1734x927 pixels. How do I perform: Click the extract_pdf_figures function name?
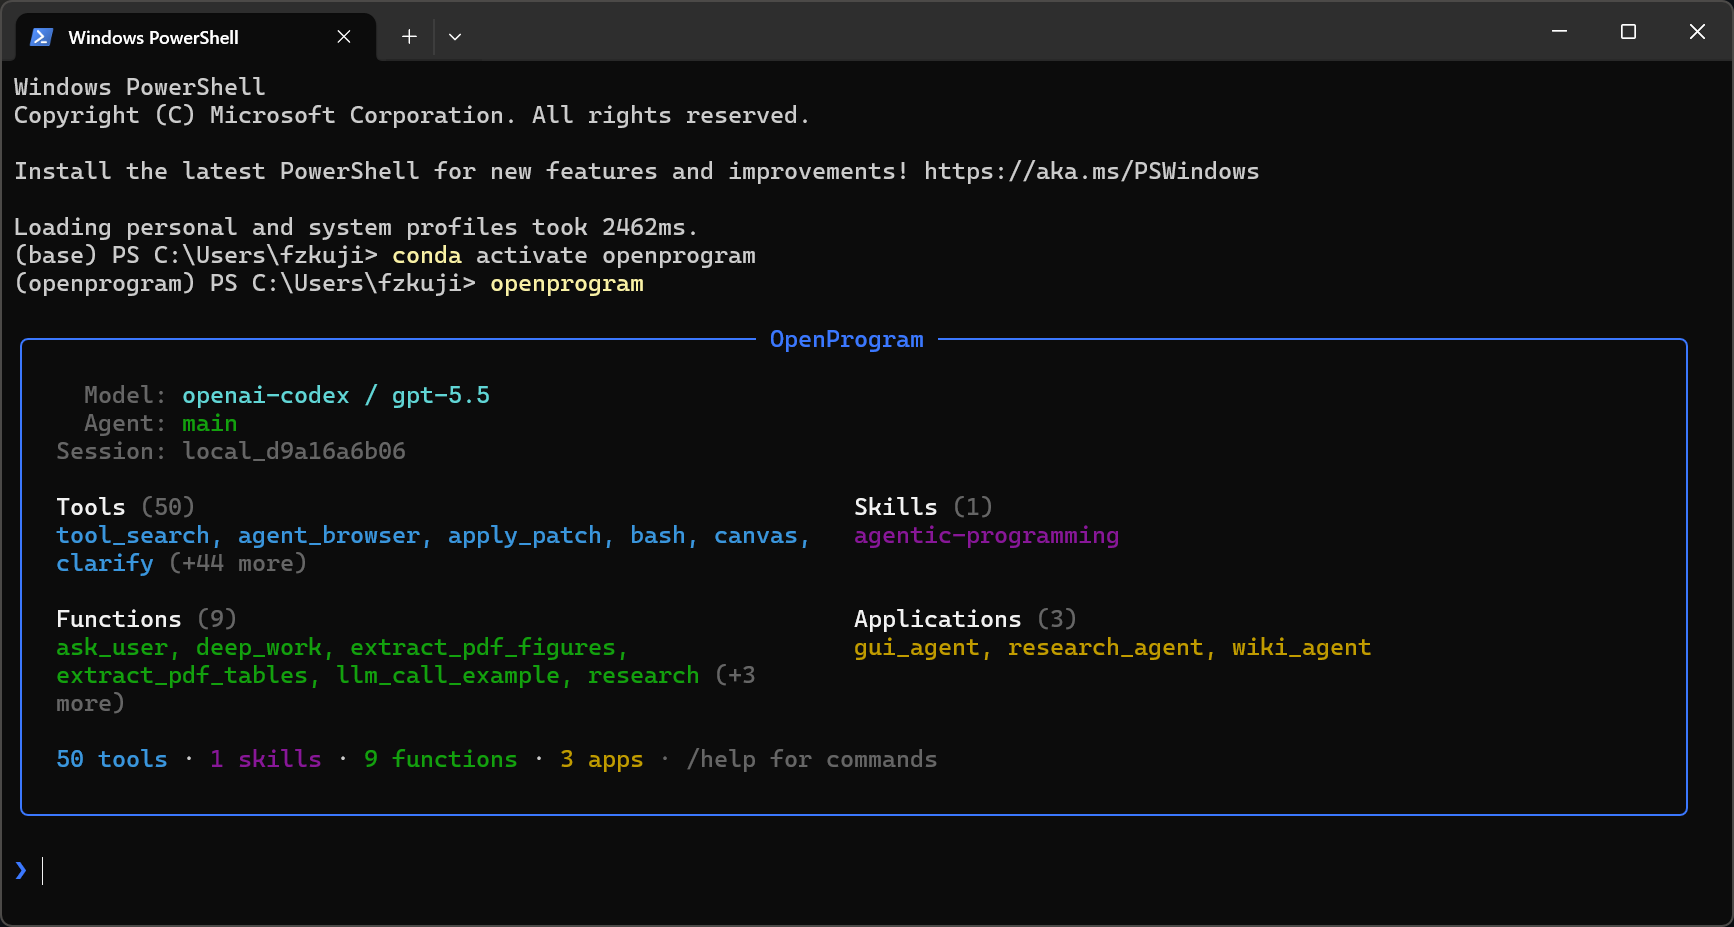point(483,647)
